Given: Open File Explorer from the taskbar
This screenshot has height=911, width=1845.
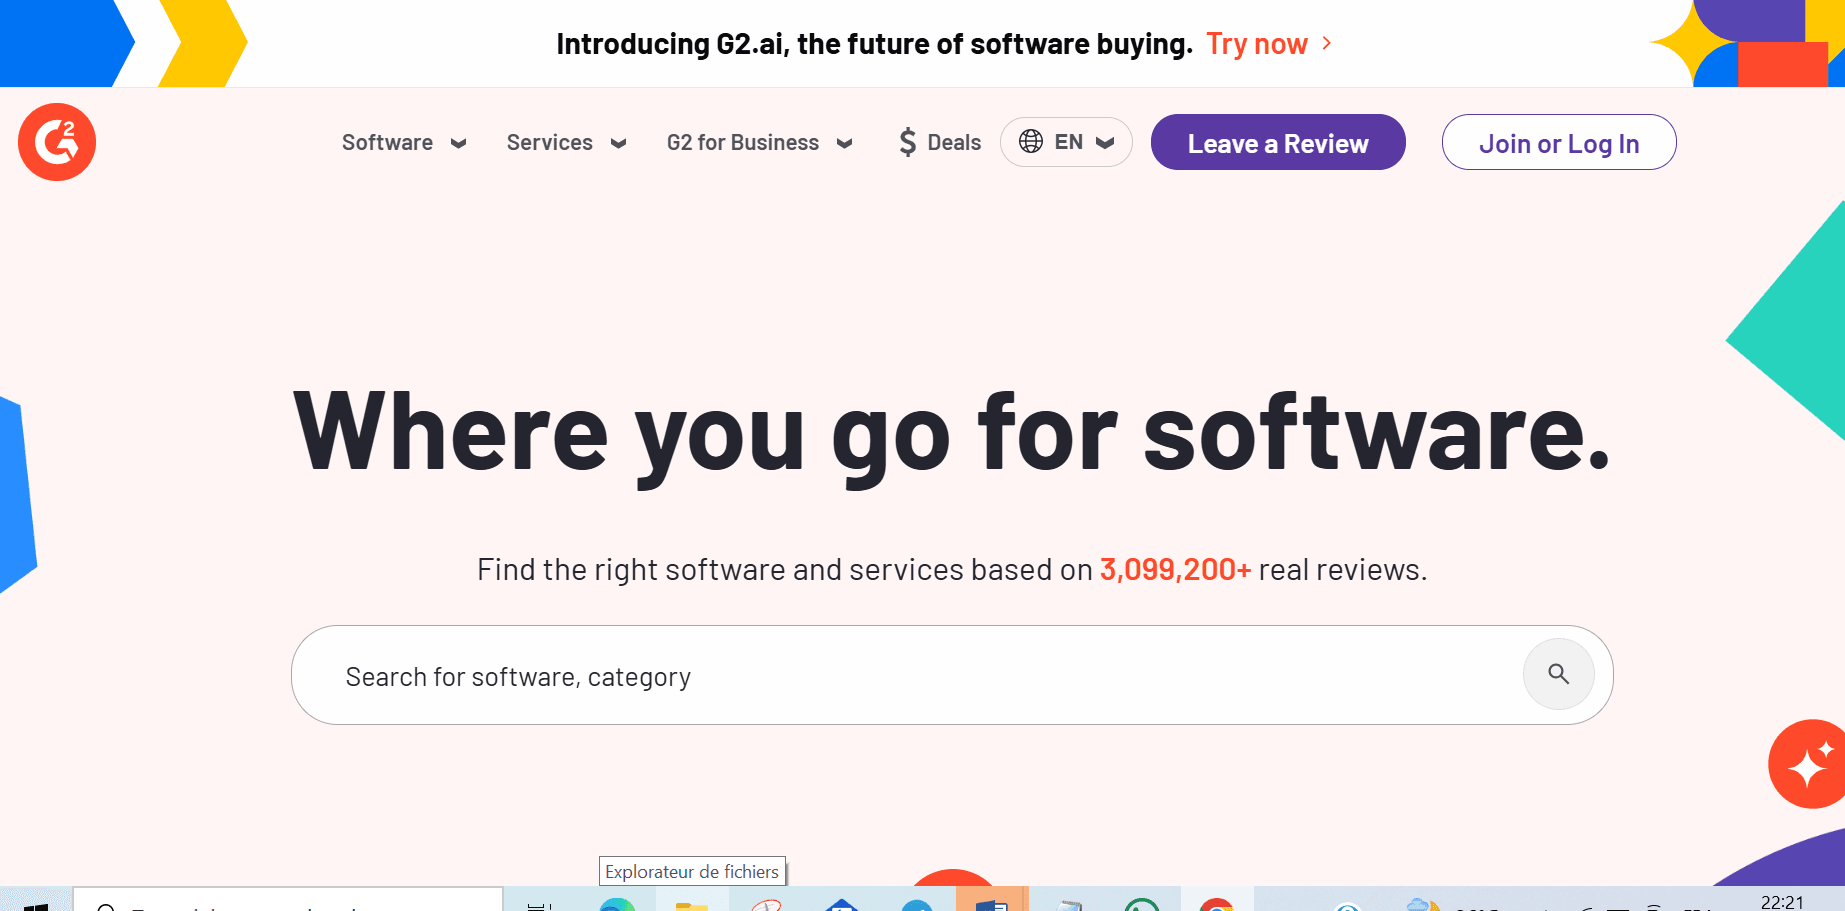Looking at the screenshot, I should click(x=691, y=904).
